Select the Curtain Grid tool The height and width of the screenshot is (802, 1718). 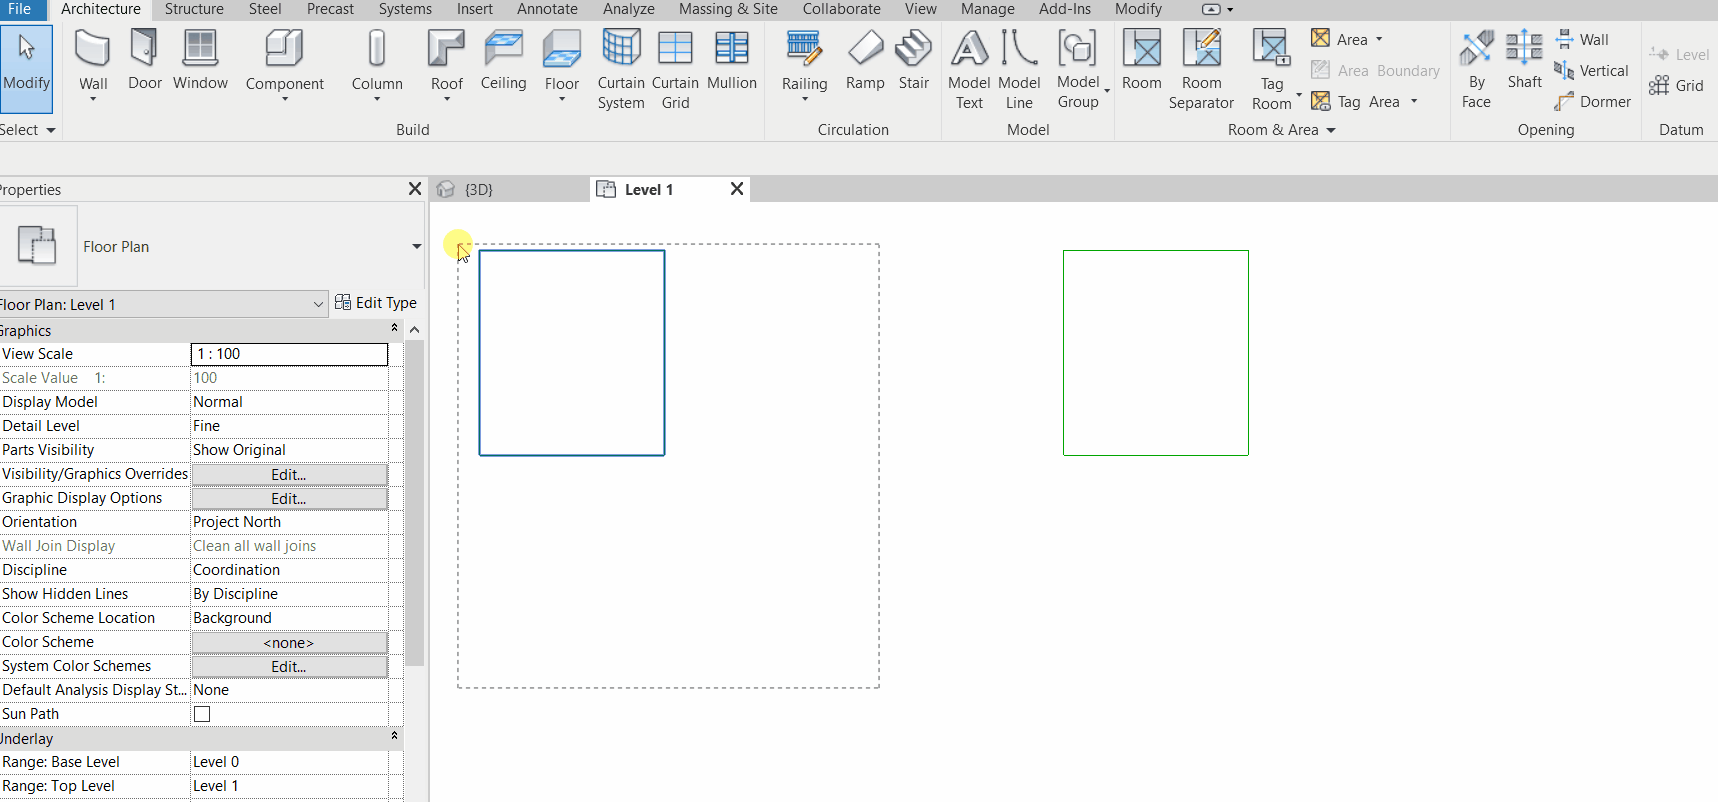tap(675, 70)
